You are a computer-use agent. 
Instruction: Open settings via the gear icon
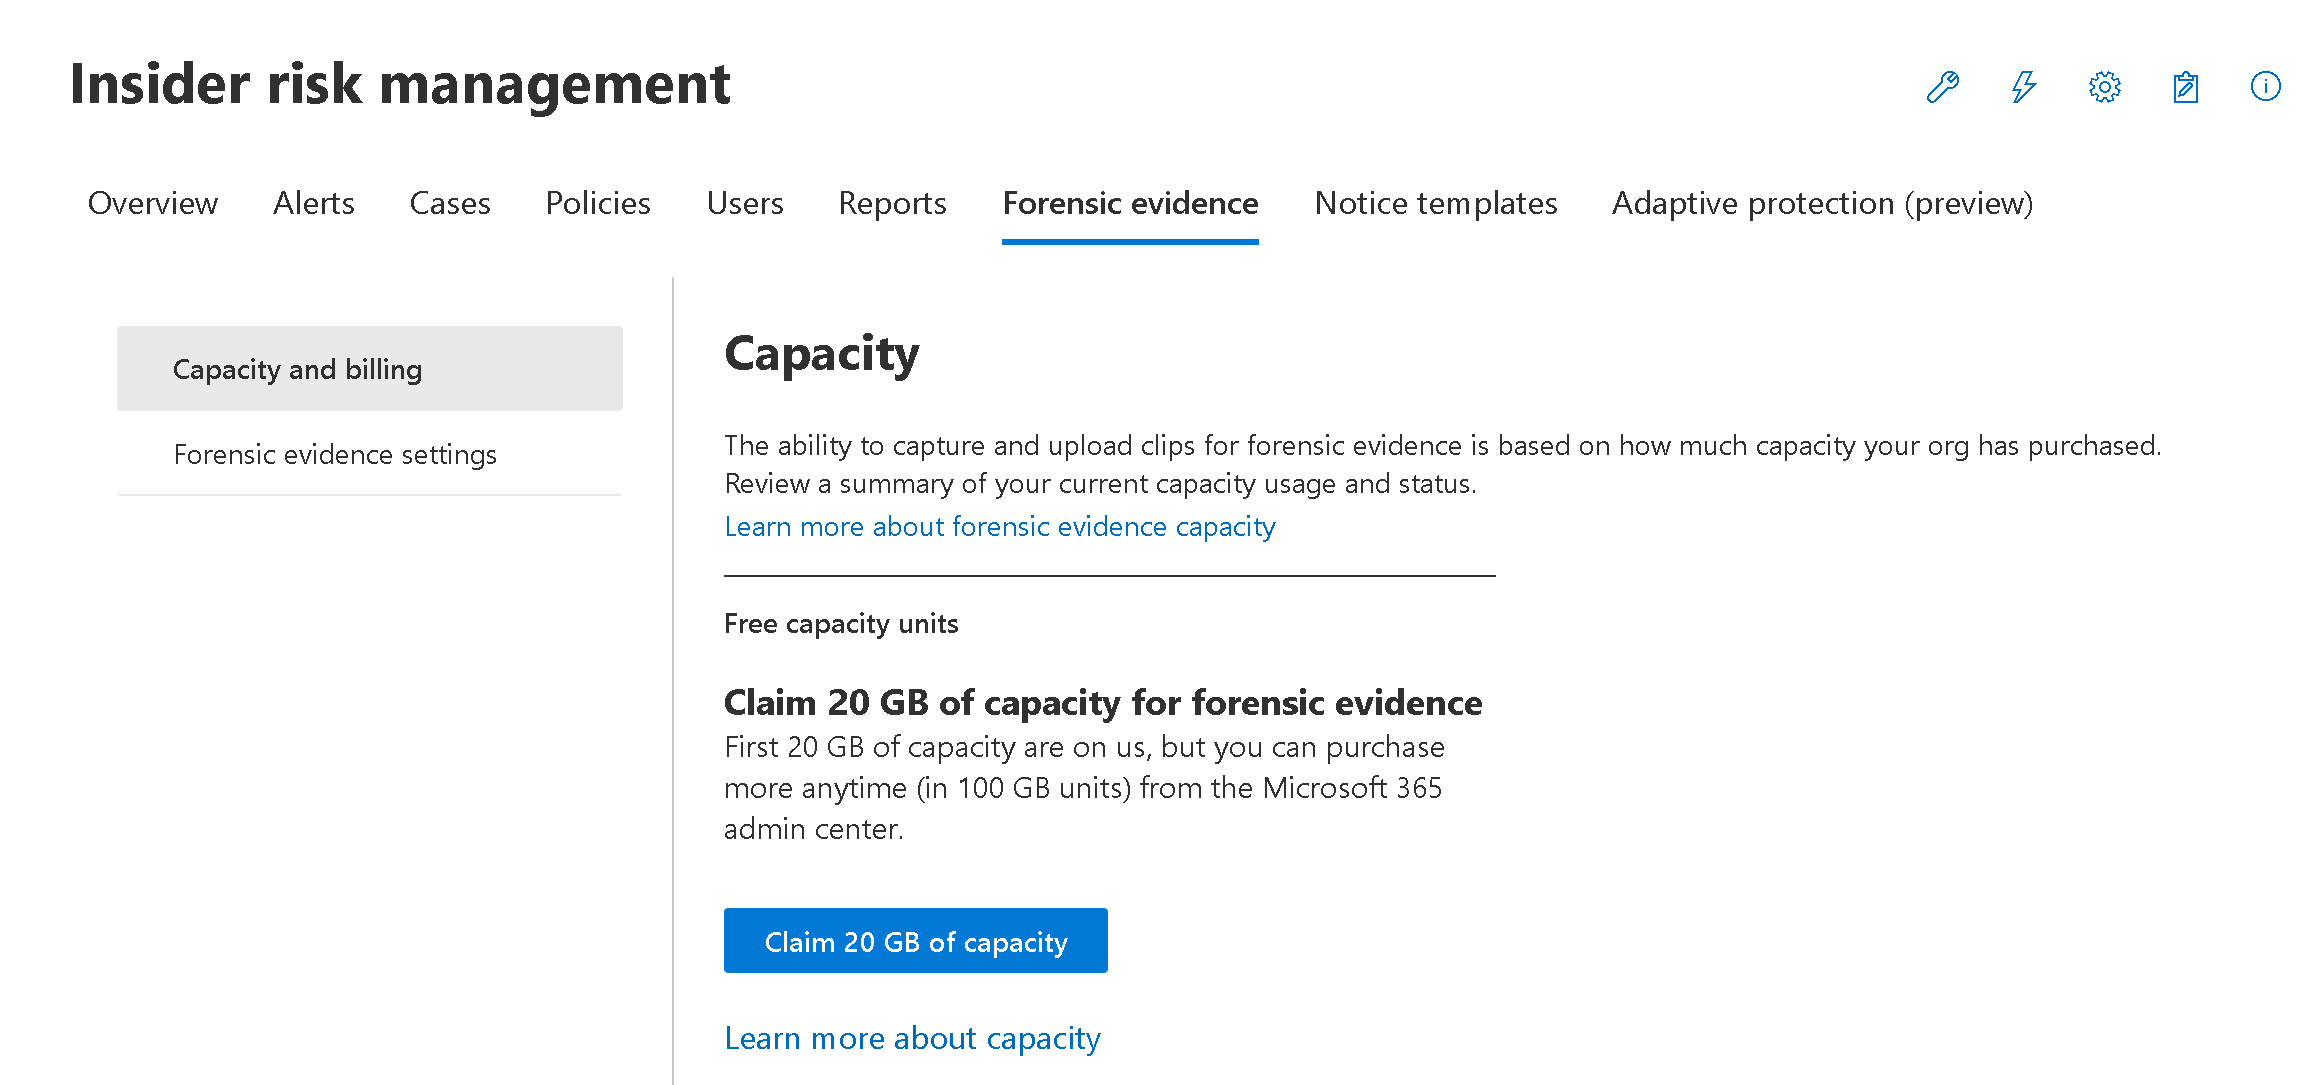pos(2104,87)
